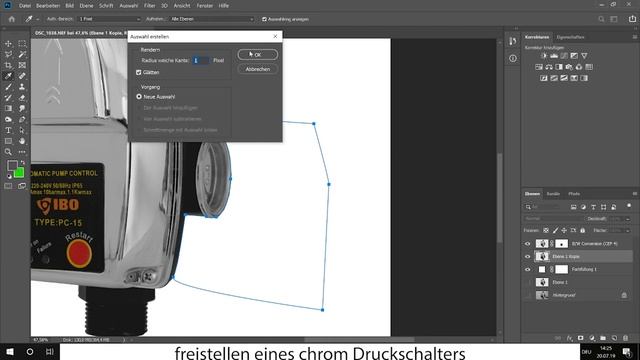The width and height of the screenshot is (640, 360).
Task: Open the Auswahl menu
Action: (129, 6)
